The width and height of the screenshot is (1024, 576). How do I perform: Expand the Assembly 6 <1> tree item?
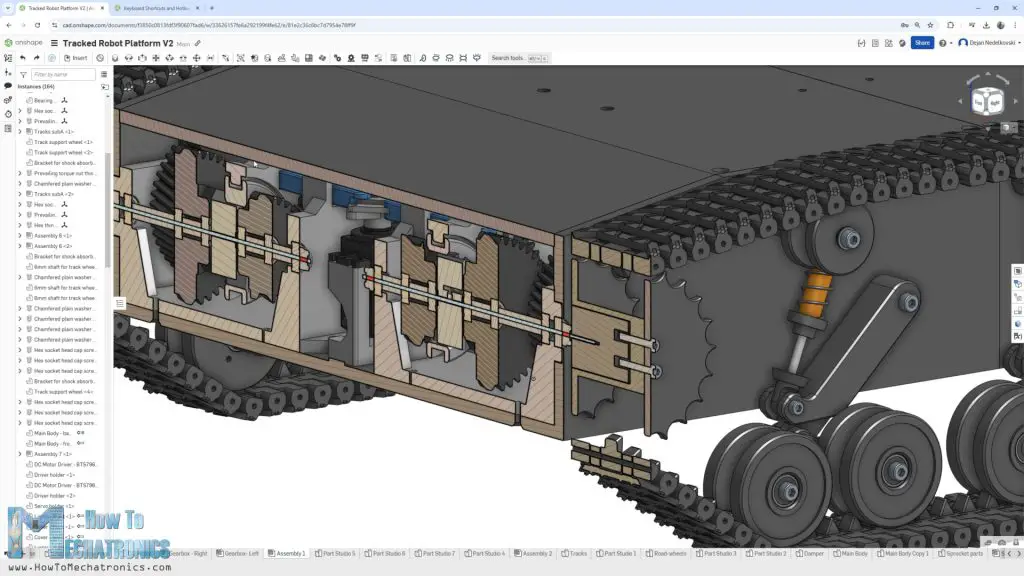(20, 234)
